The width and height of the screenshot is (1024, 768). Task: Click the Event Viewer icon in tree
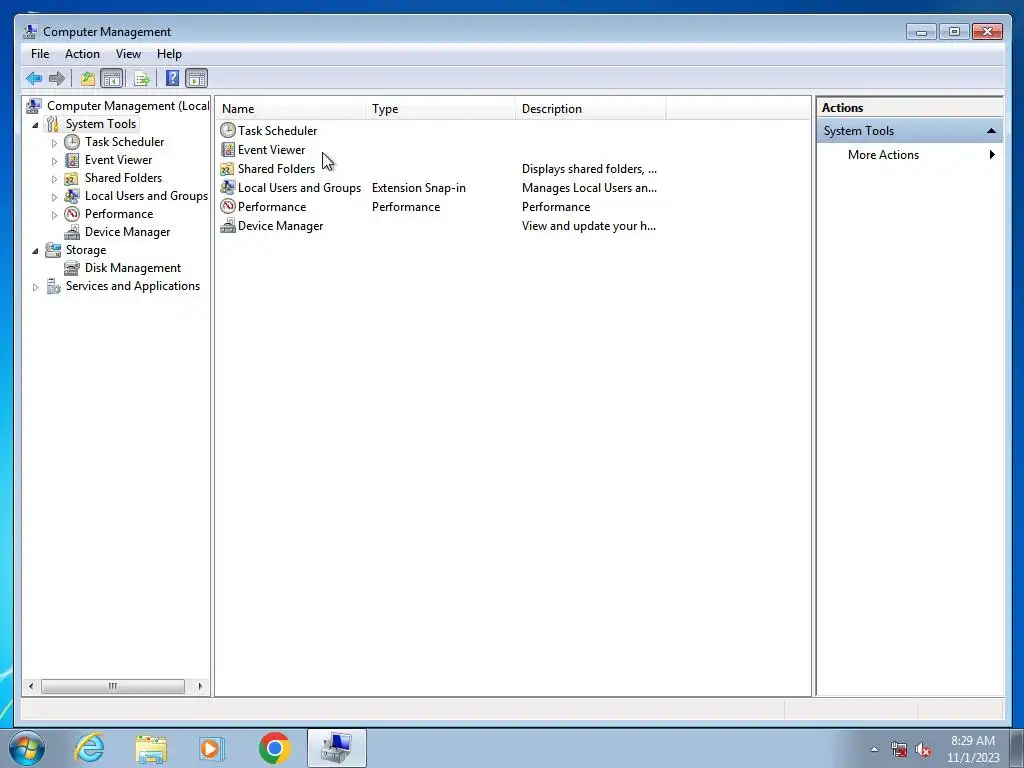[72, 160]
